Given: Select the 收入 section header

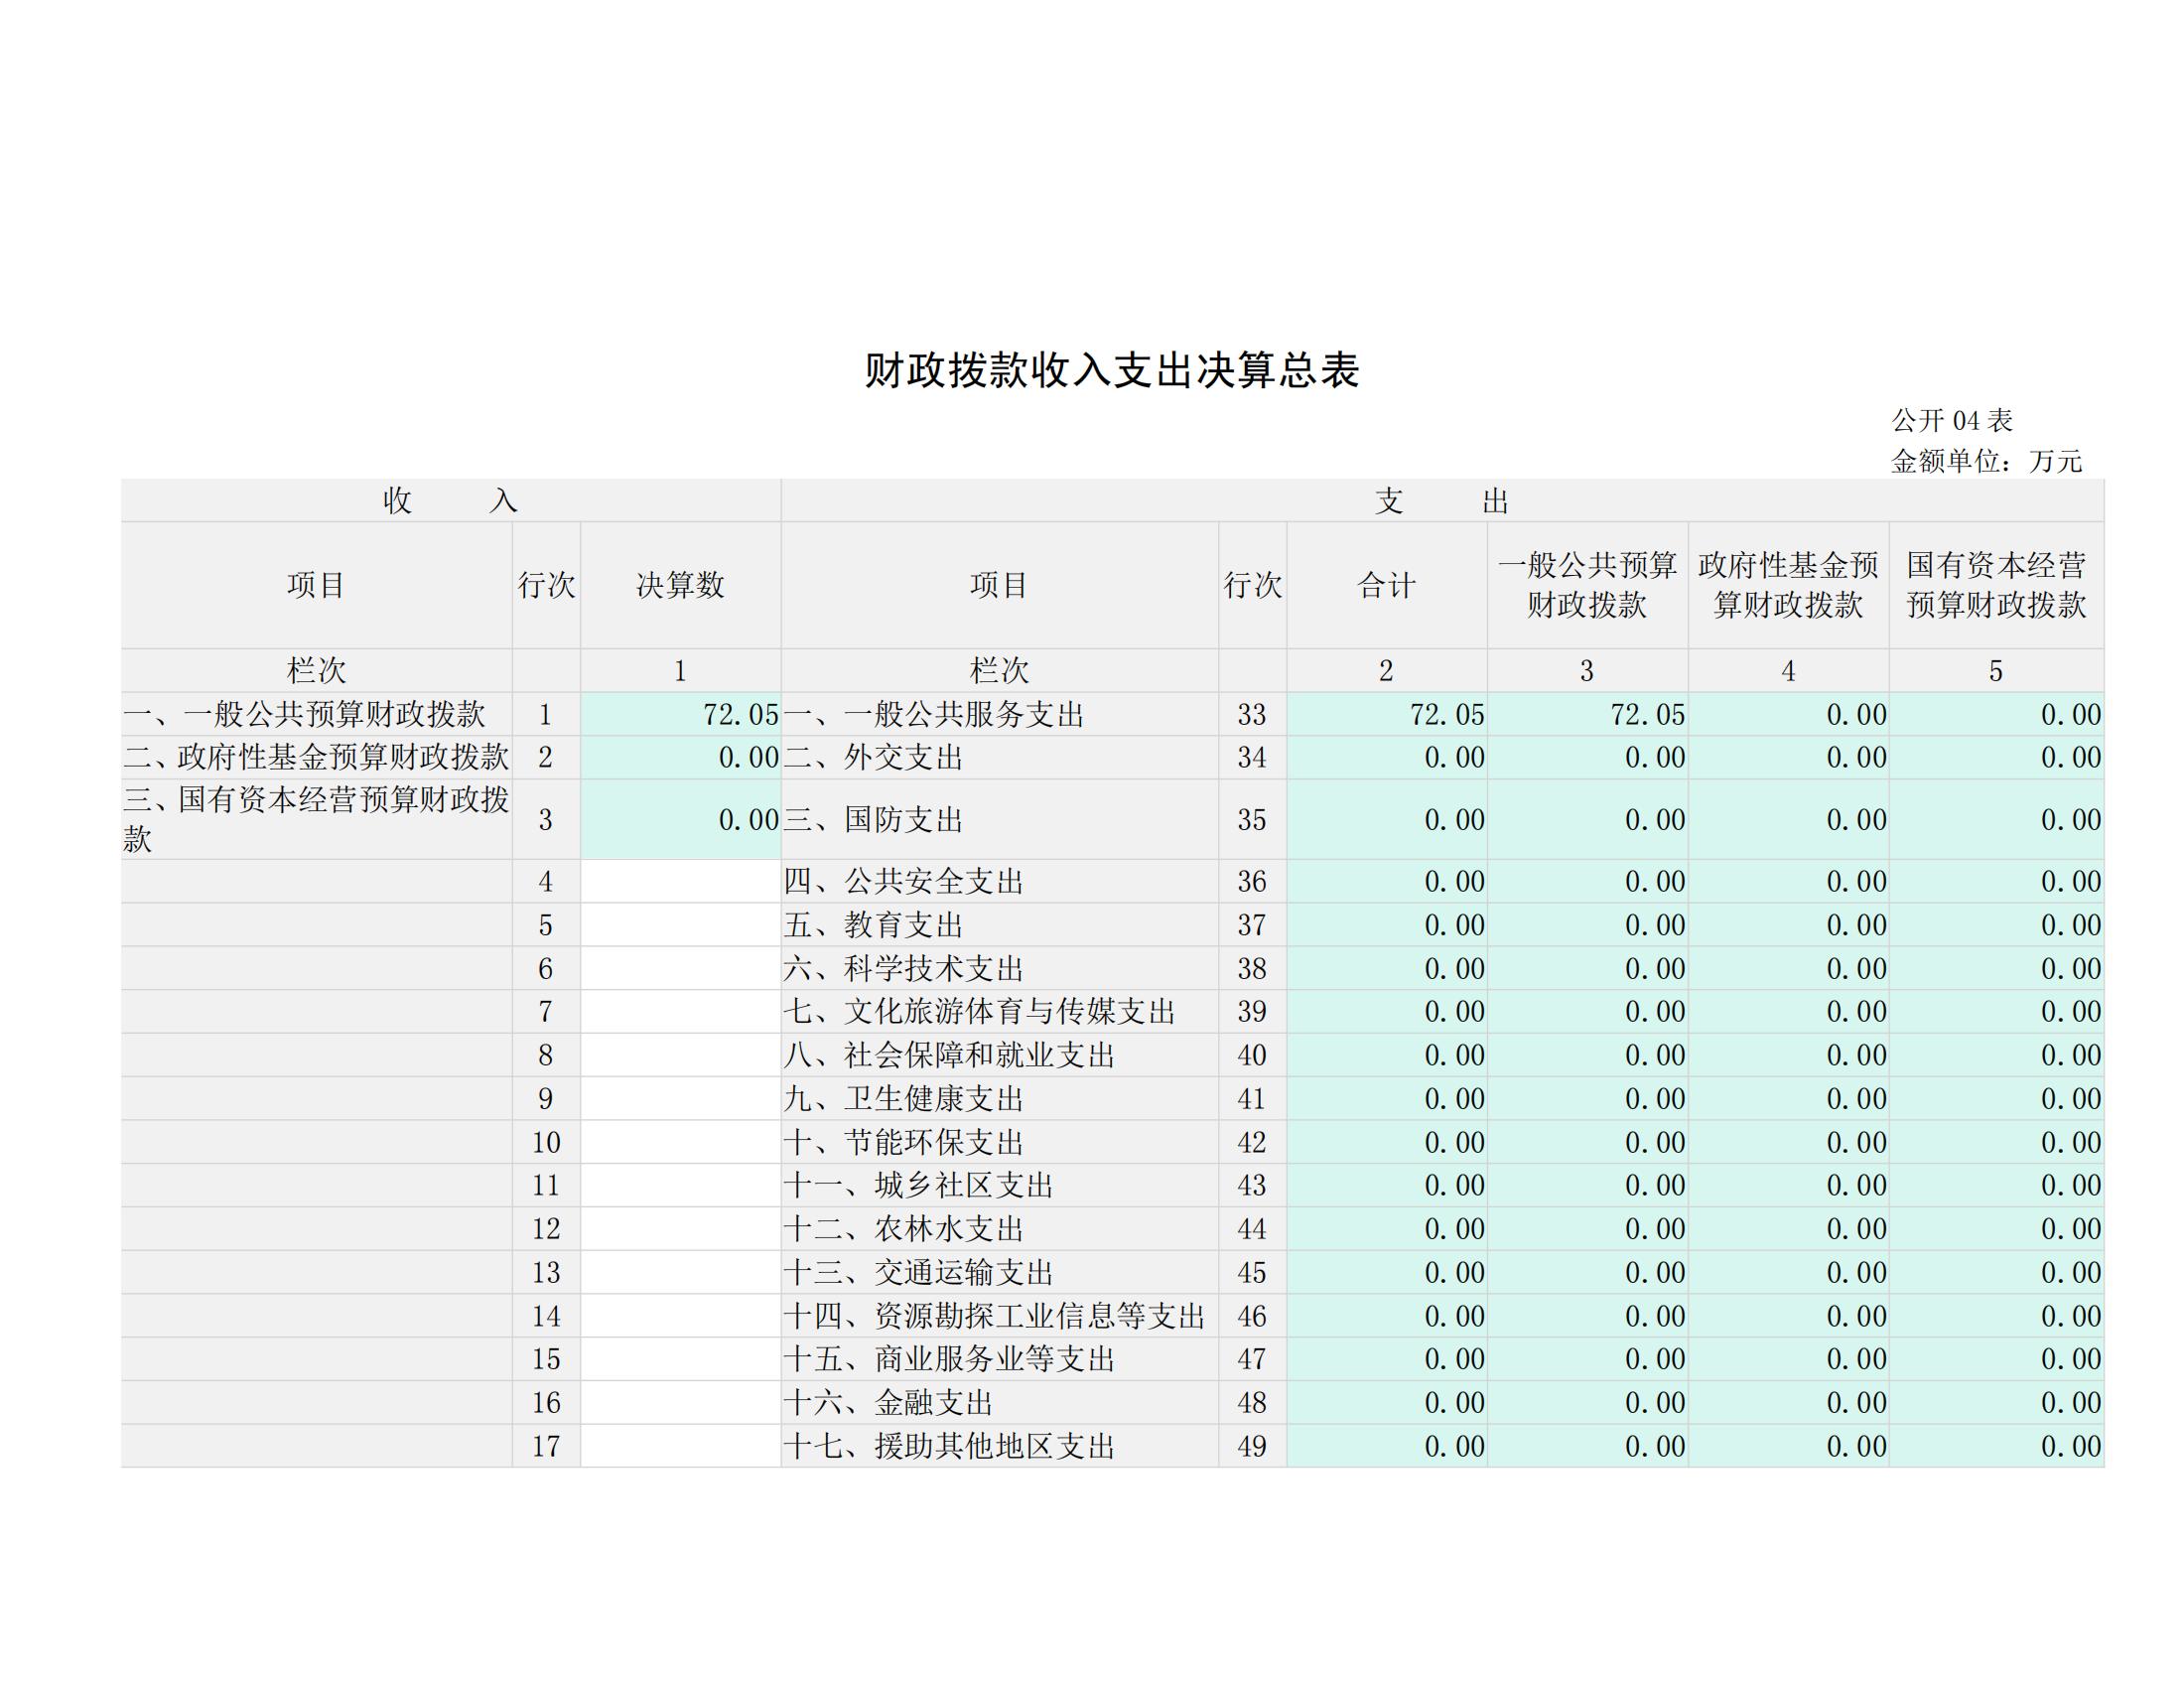Looking at the screenshot, I should tap(451, 501).
